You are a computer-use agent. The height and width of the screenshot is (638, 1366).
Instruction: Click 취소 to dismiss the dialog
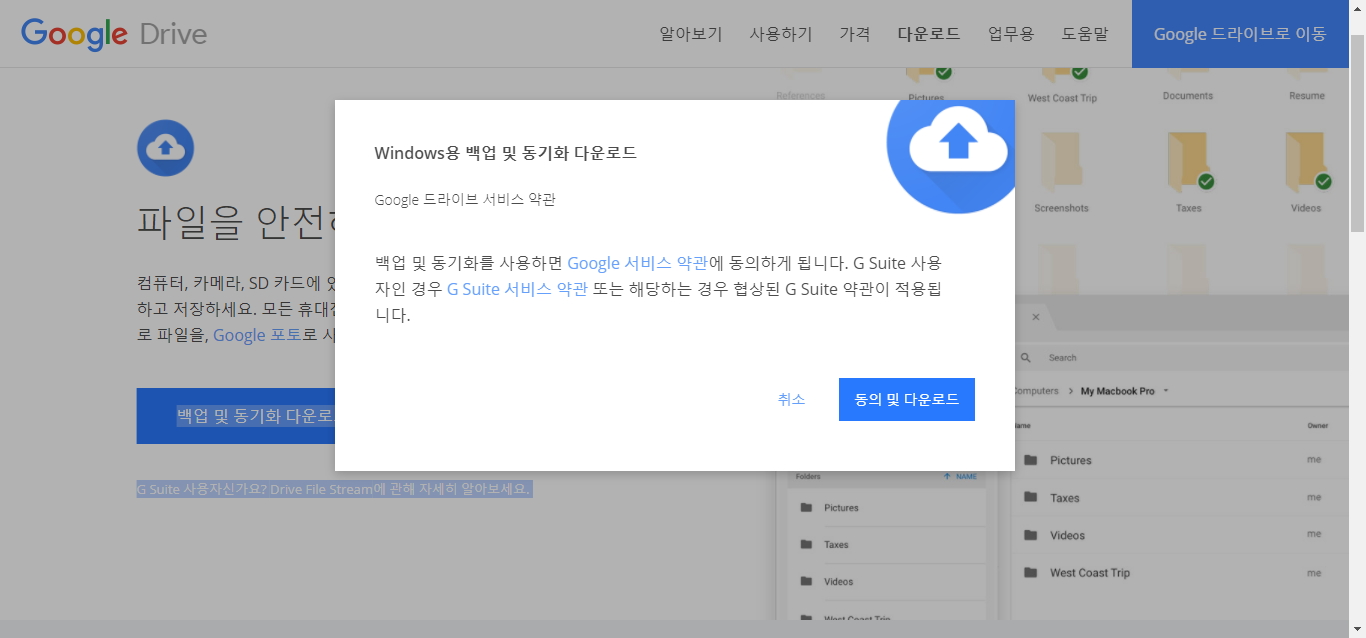791,399
